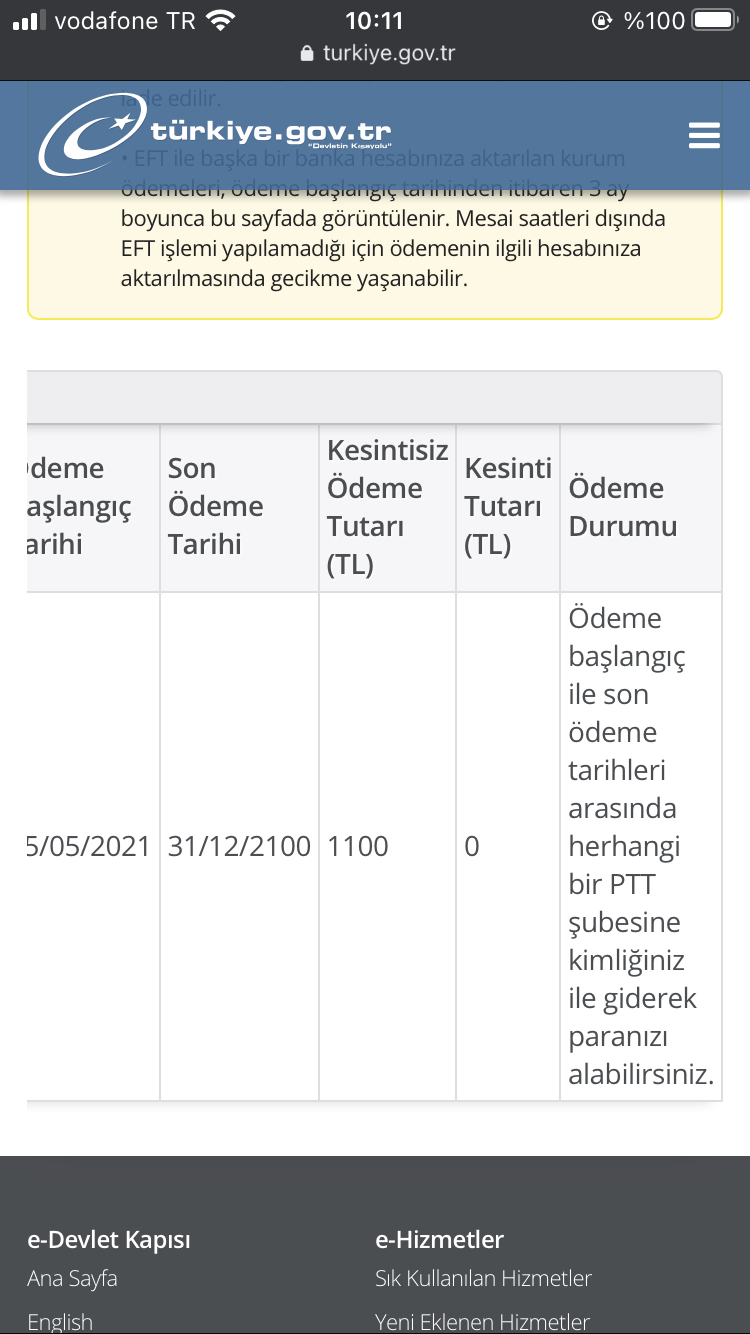
Task: Tap the padlock icon beside the URL
Action: (307, 54)
